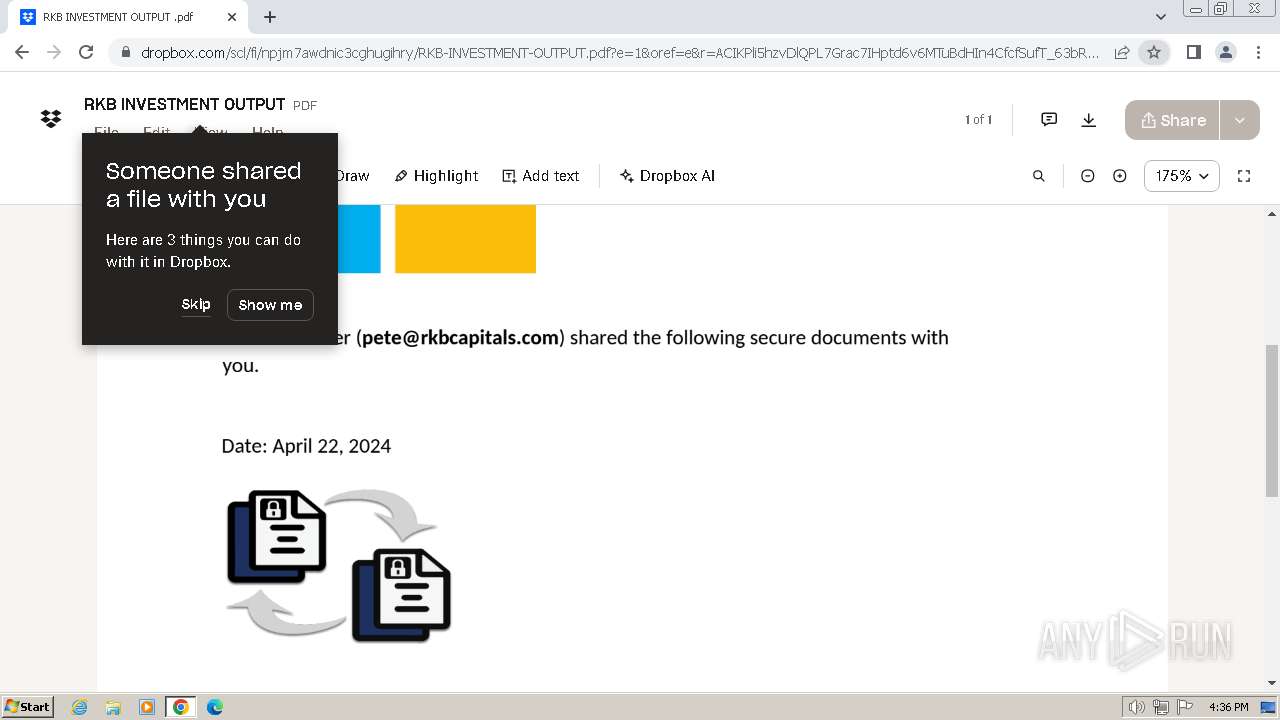1280x720 pixels.
Task: Click the browser address bar URL
Action: click(x=620, y=53)
